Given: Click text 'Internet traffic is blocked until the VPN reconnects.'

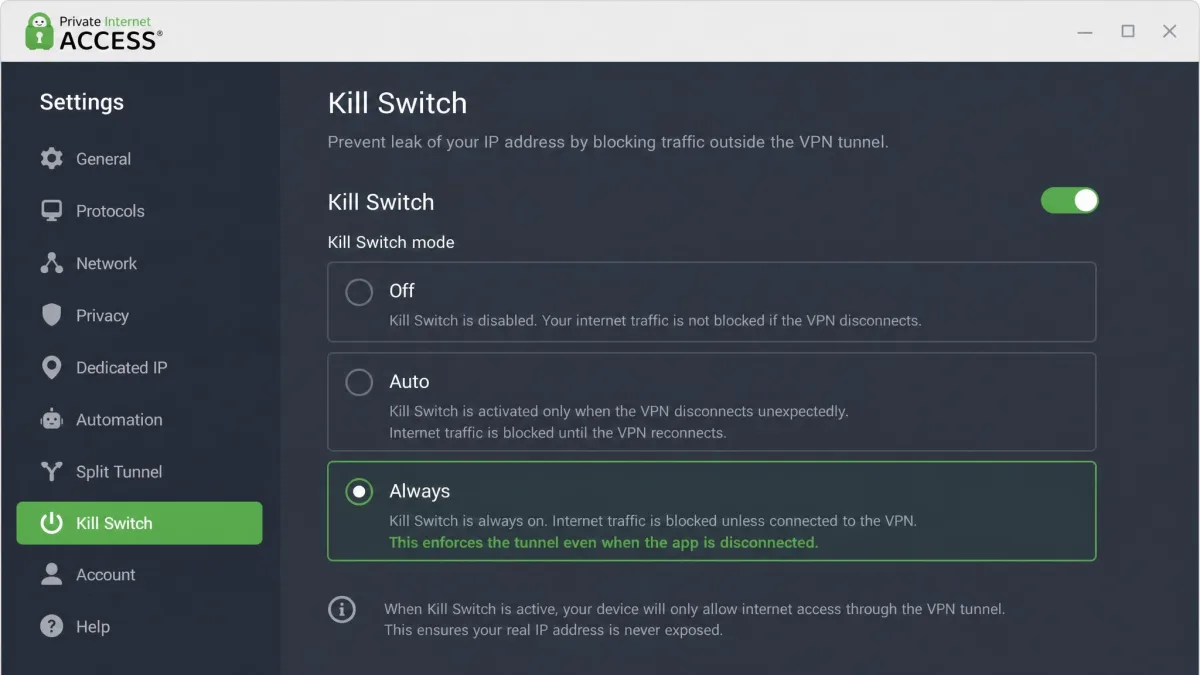Looking at the screenshot, I should pyautogui.click(x=558, y=433).
